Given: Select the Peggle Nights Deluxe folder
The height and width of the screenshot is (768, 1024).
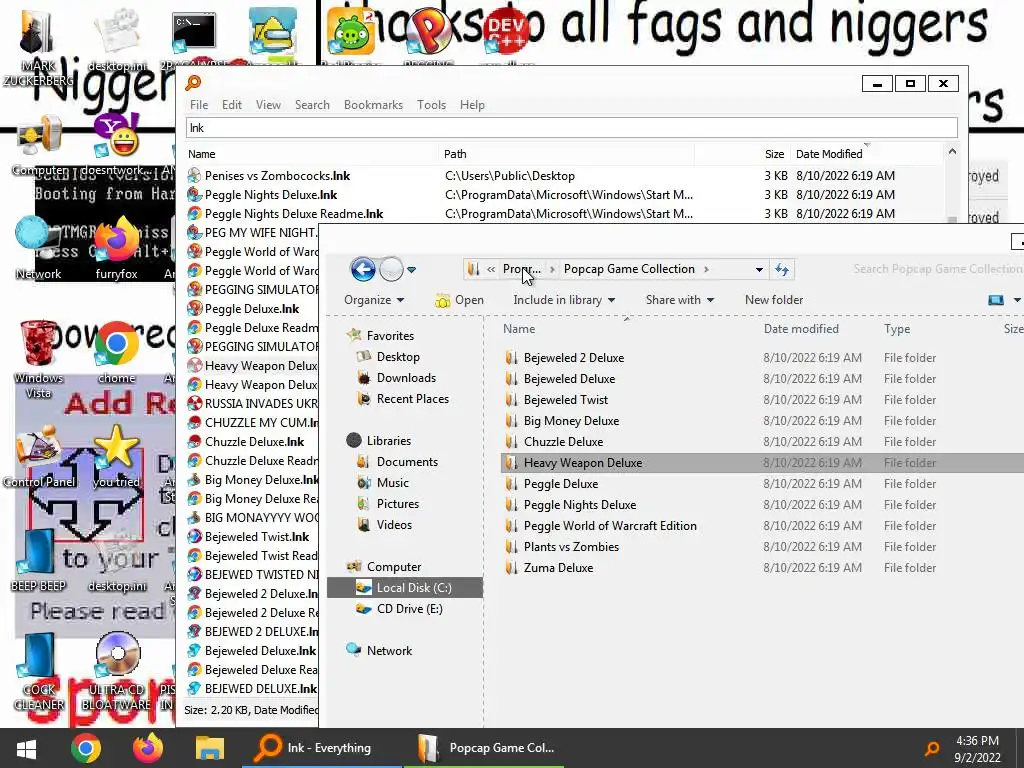Looking at the screenshot, I should click(x=580, y=505).
